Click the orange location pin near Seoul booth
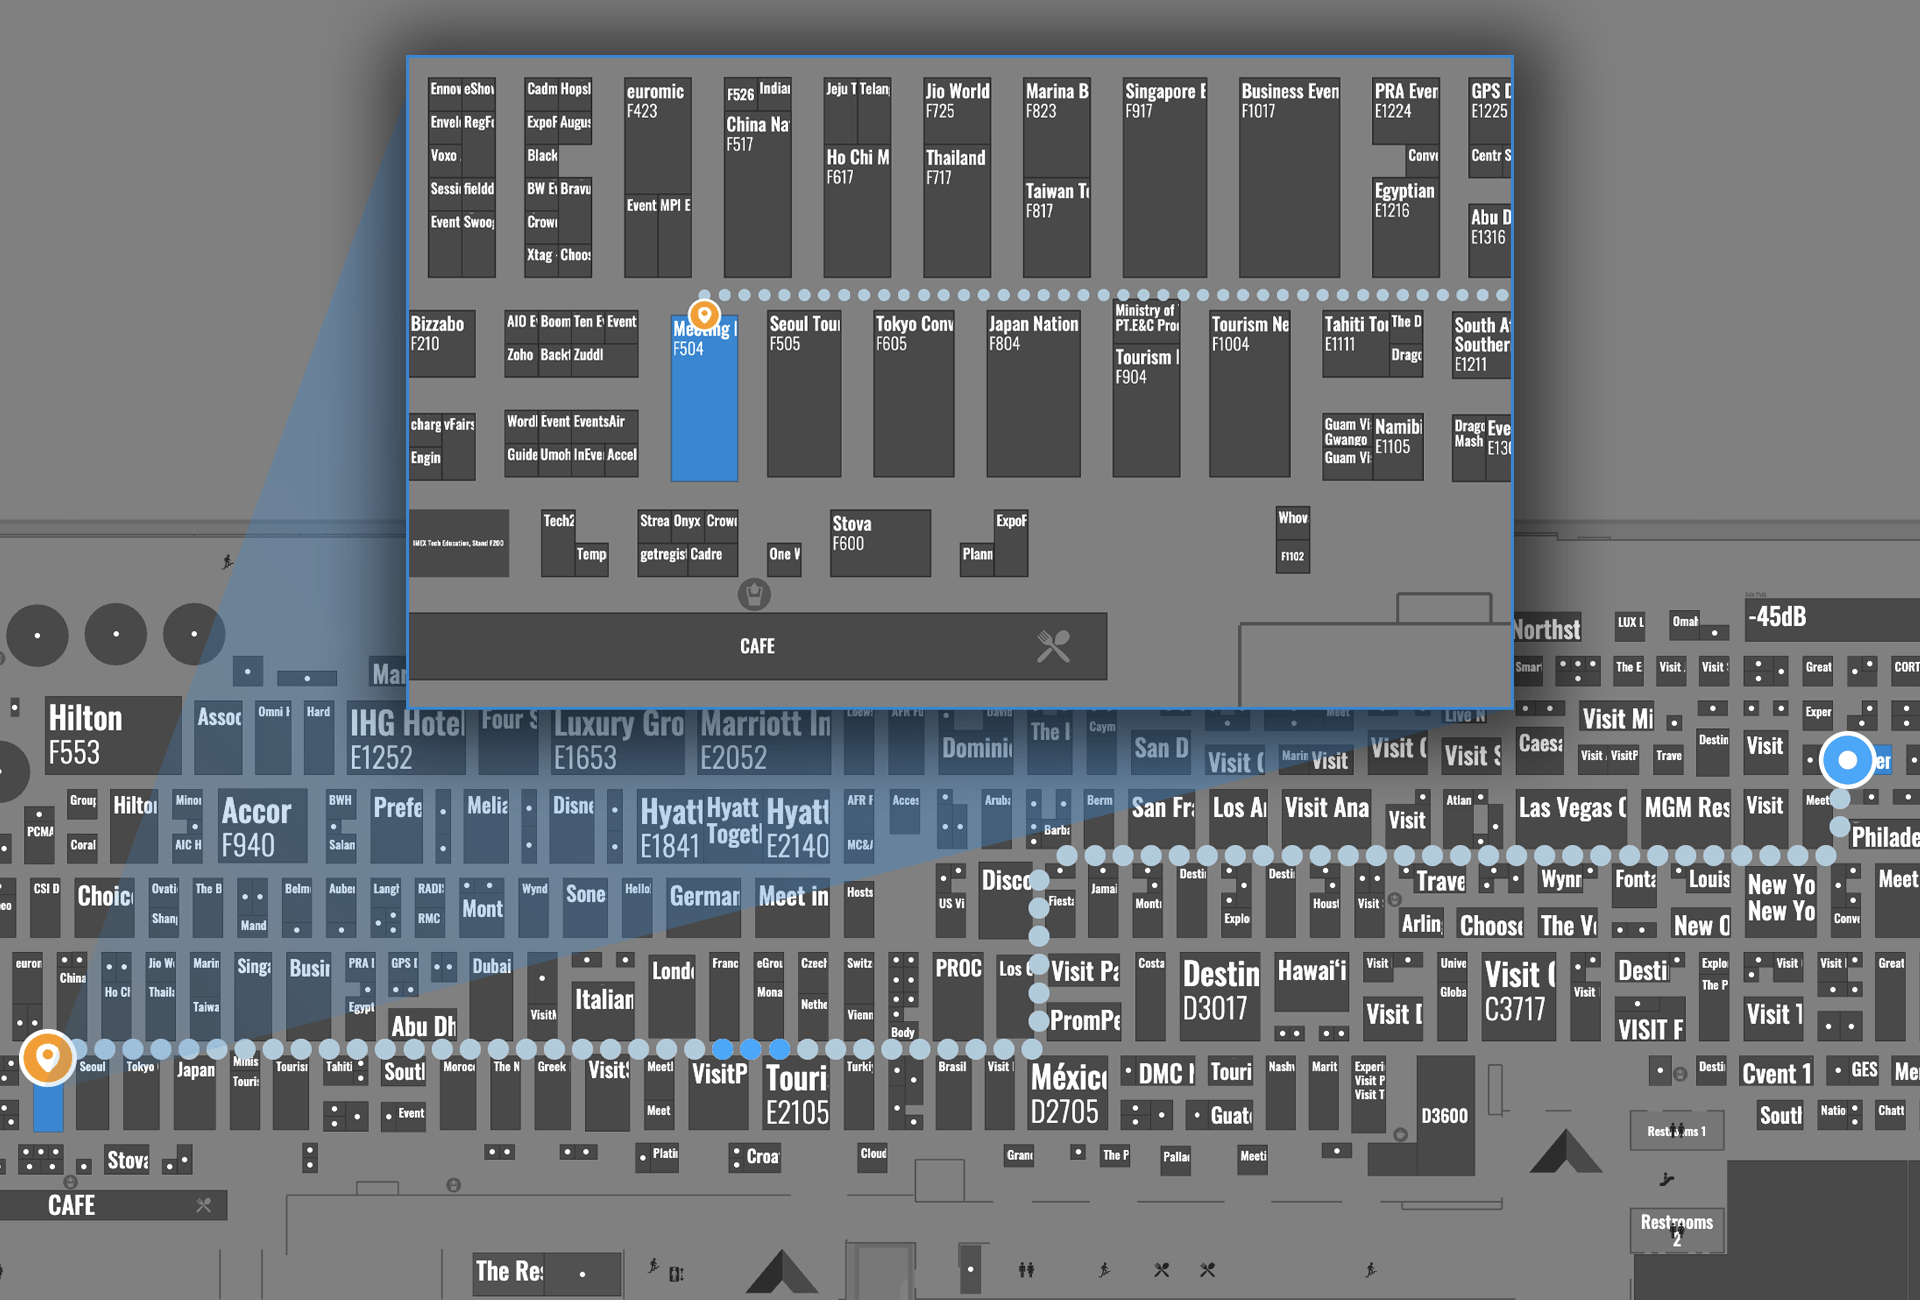 point(47,1056)
